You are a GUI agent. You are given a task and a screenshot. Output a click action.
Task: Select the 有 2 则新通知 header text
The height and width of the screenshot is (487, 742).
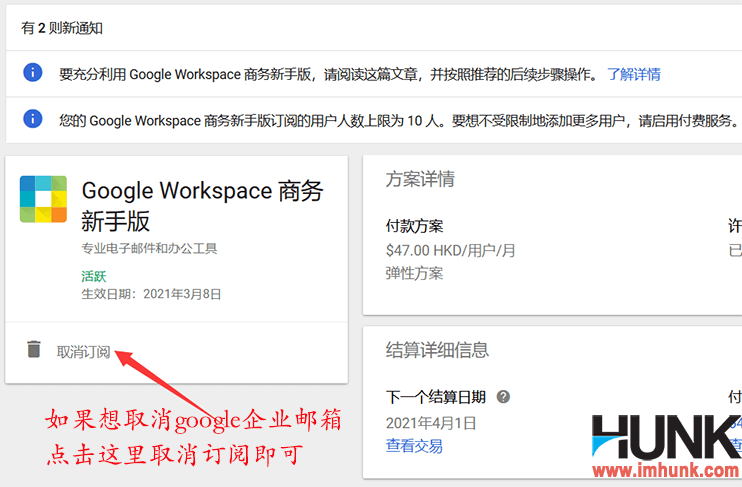coord(62,28)
